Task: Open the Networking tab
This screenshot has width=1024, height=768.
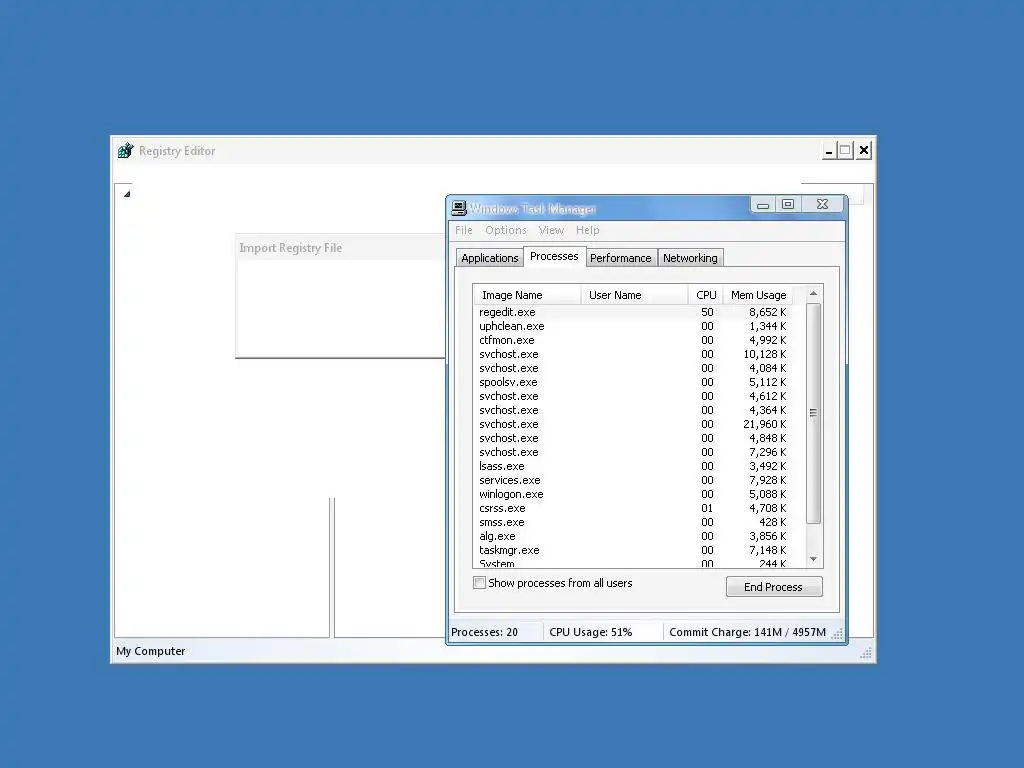Action: pyautogui.click(x=690, y=258)
